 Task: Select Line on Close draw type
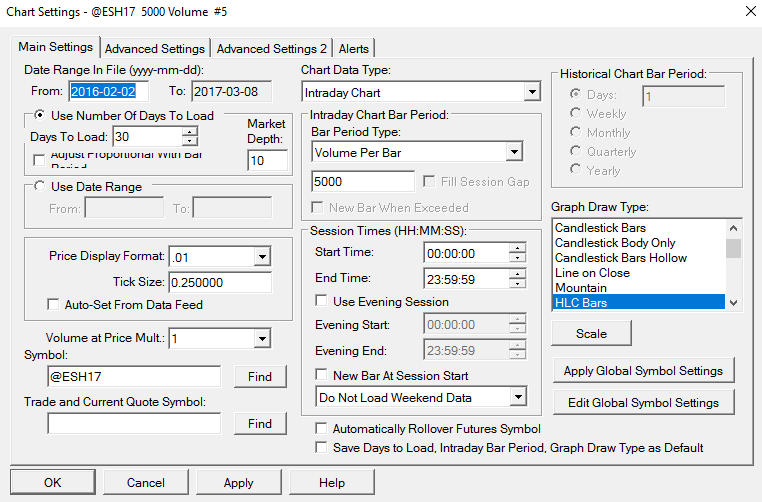click(639, 273)
